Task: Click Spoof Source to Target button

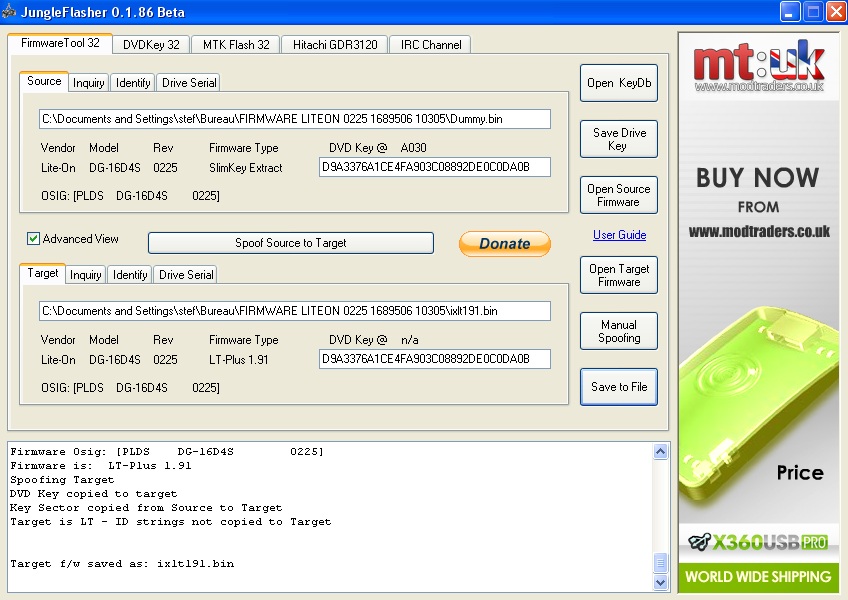Action: pos(291,243)
